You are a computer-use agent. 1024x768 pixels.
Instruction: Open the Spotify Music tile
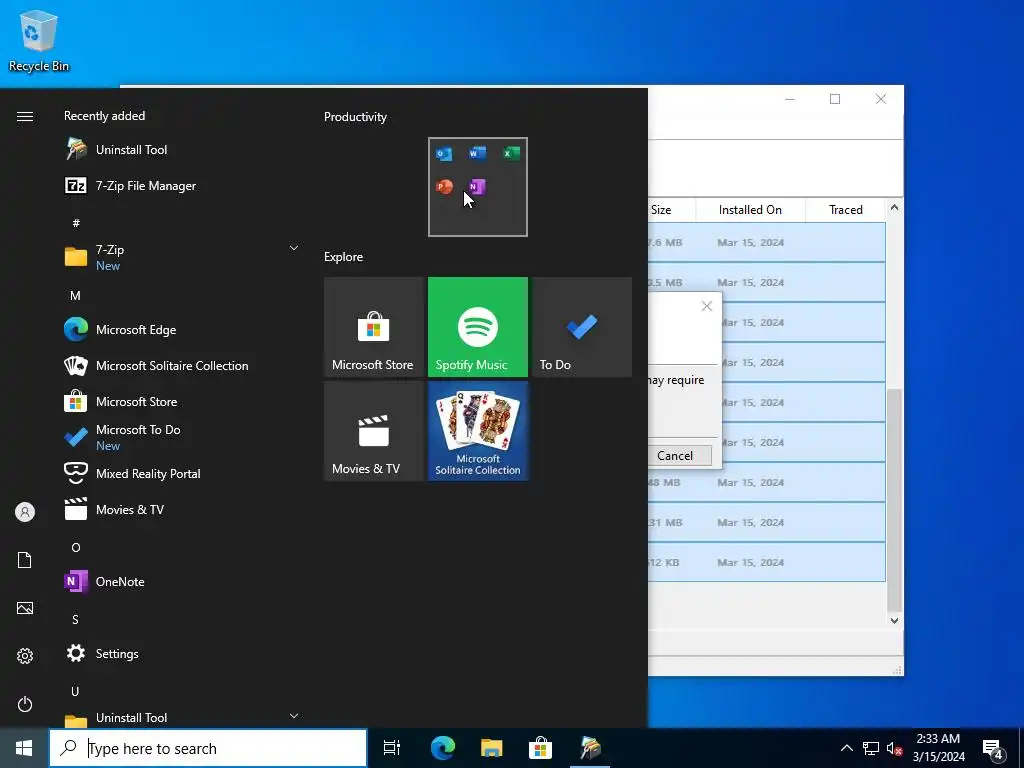click(x=478, y=327)
